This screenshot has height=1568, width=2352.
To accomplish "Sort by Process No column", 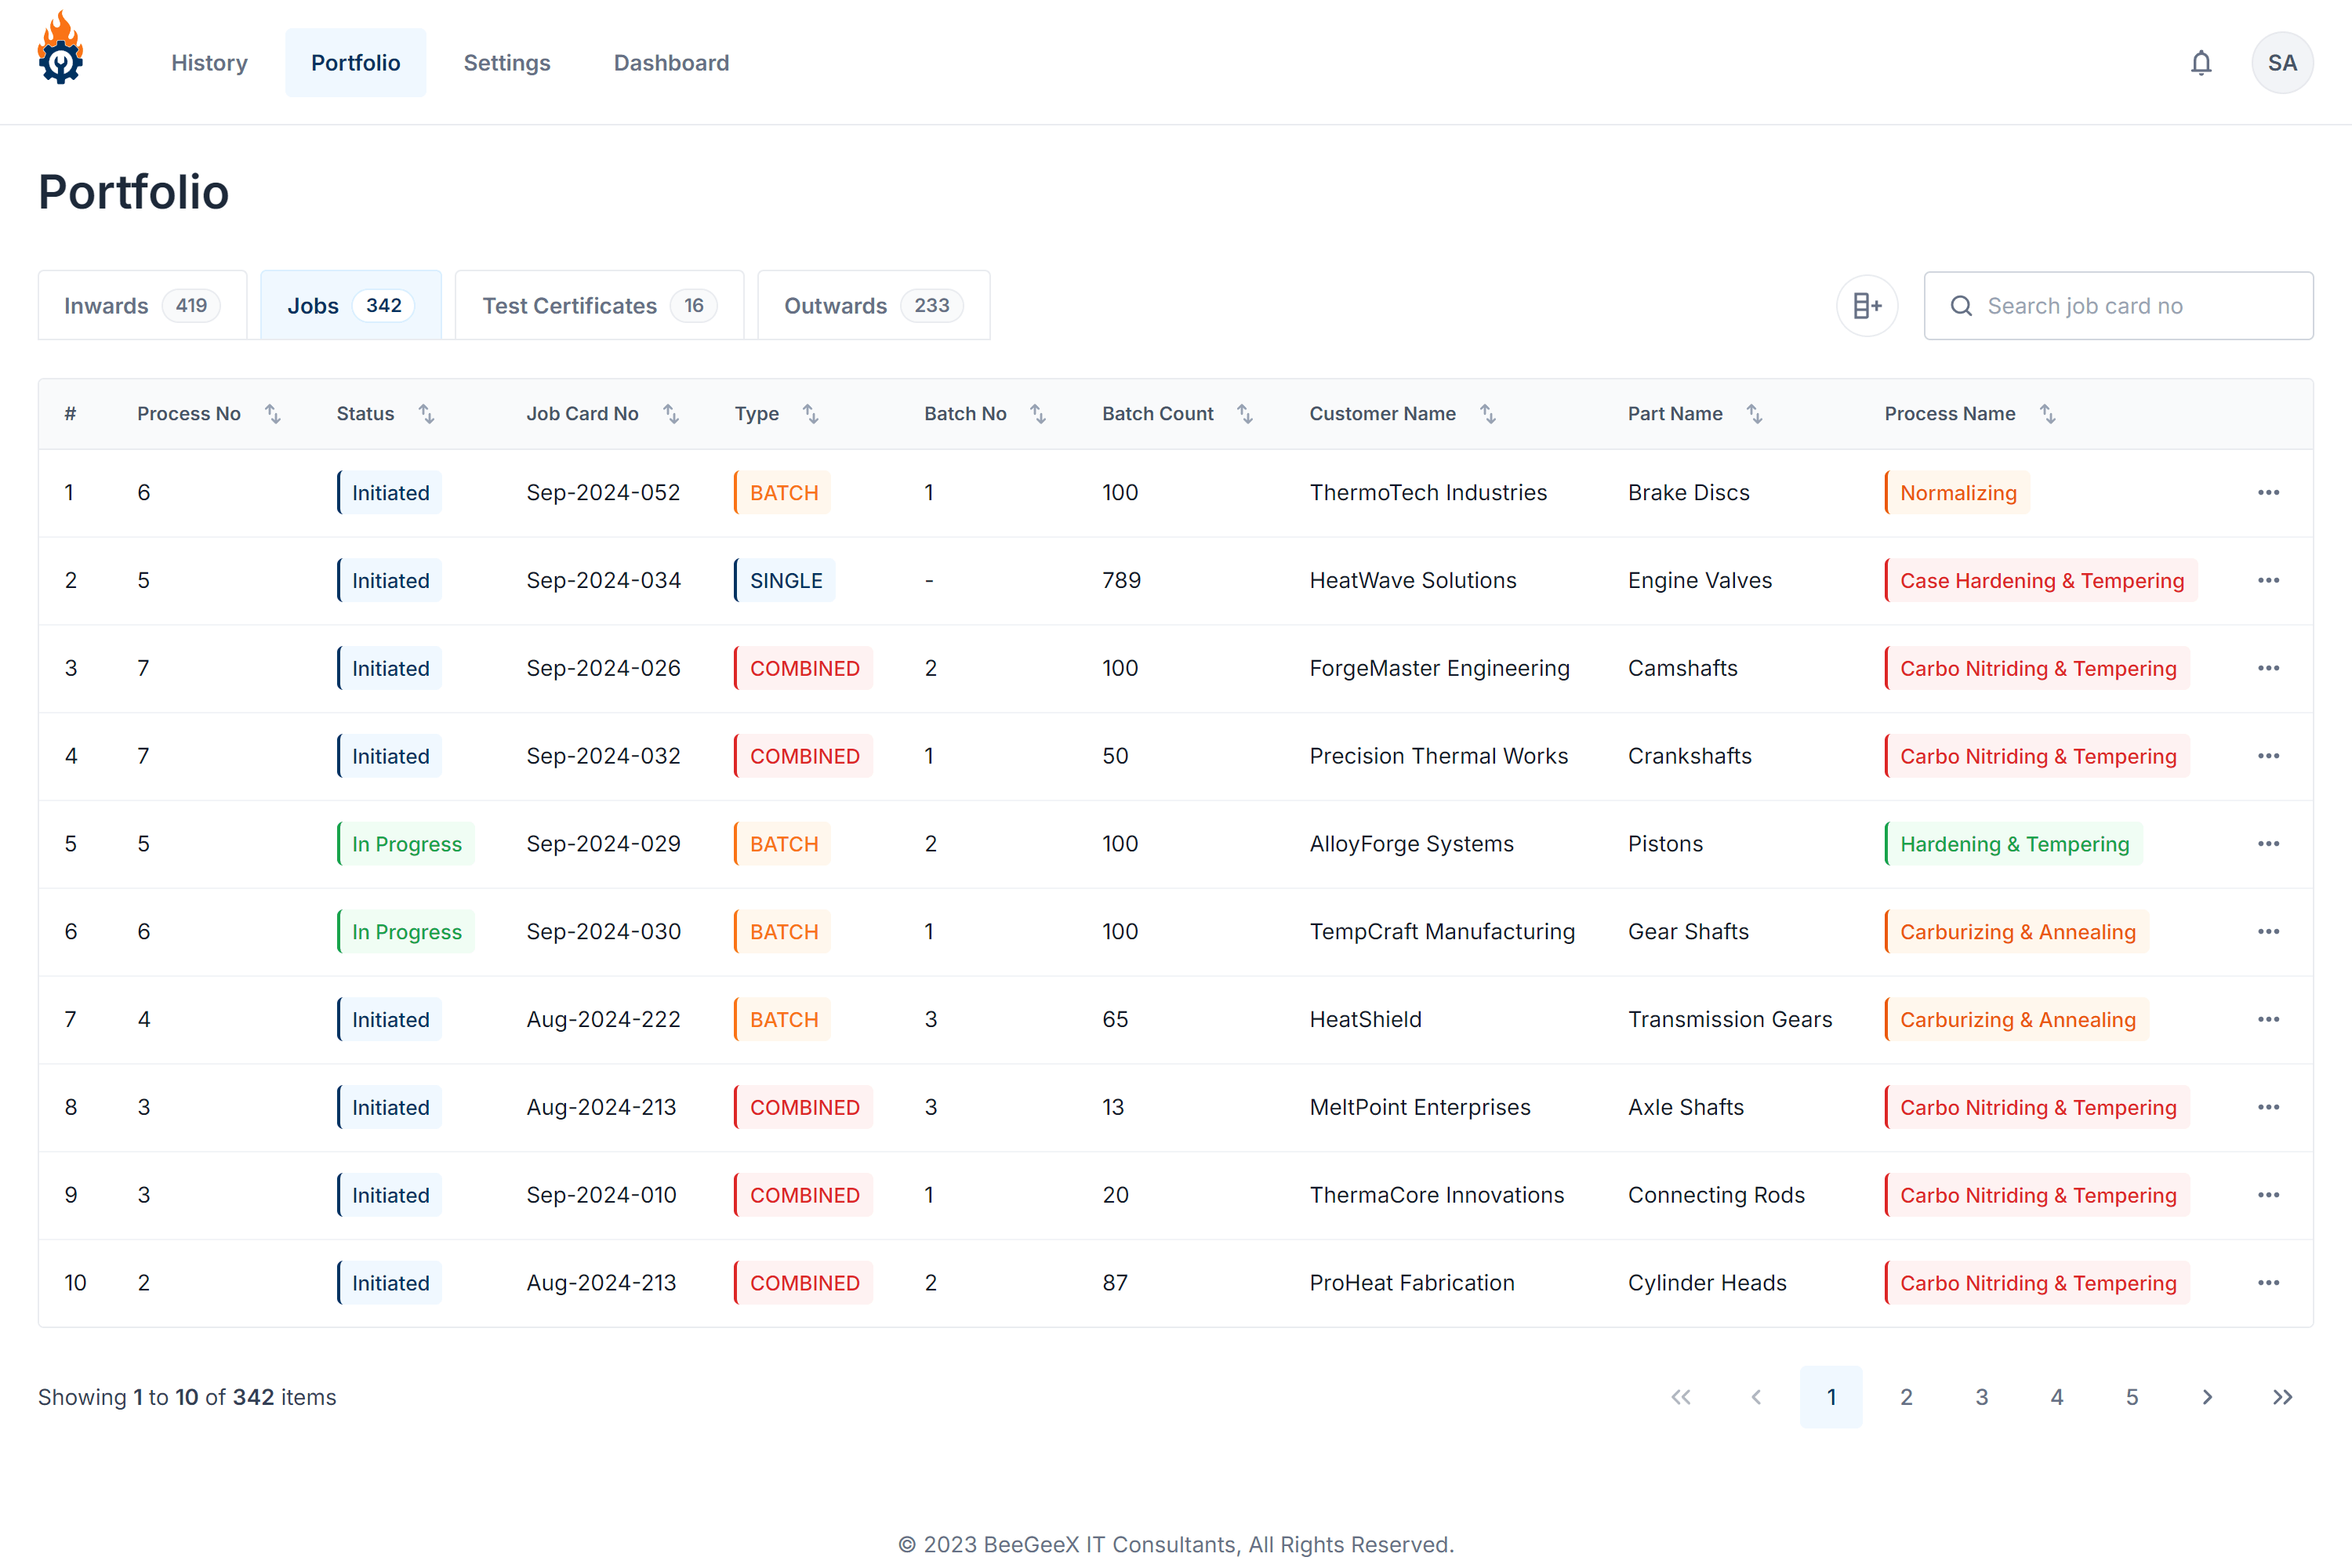I will click(273, 414).
